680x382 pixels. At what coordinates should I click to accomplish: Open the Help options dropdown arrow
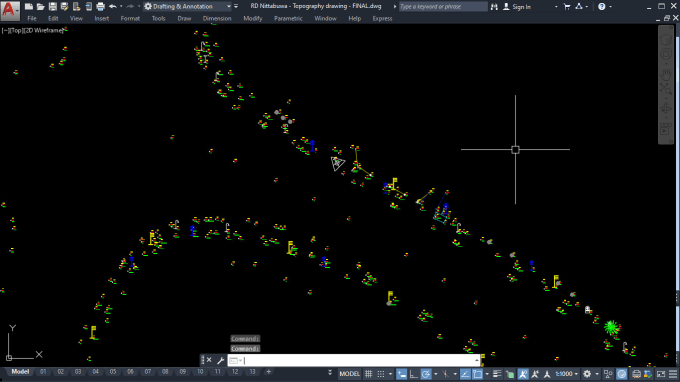coord(611,7)
